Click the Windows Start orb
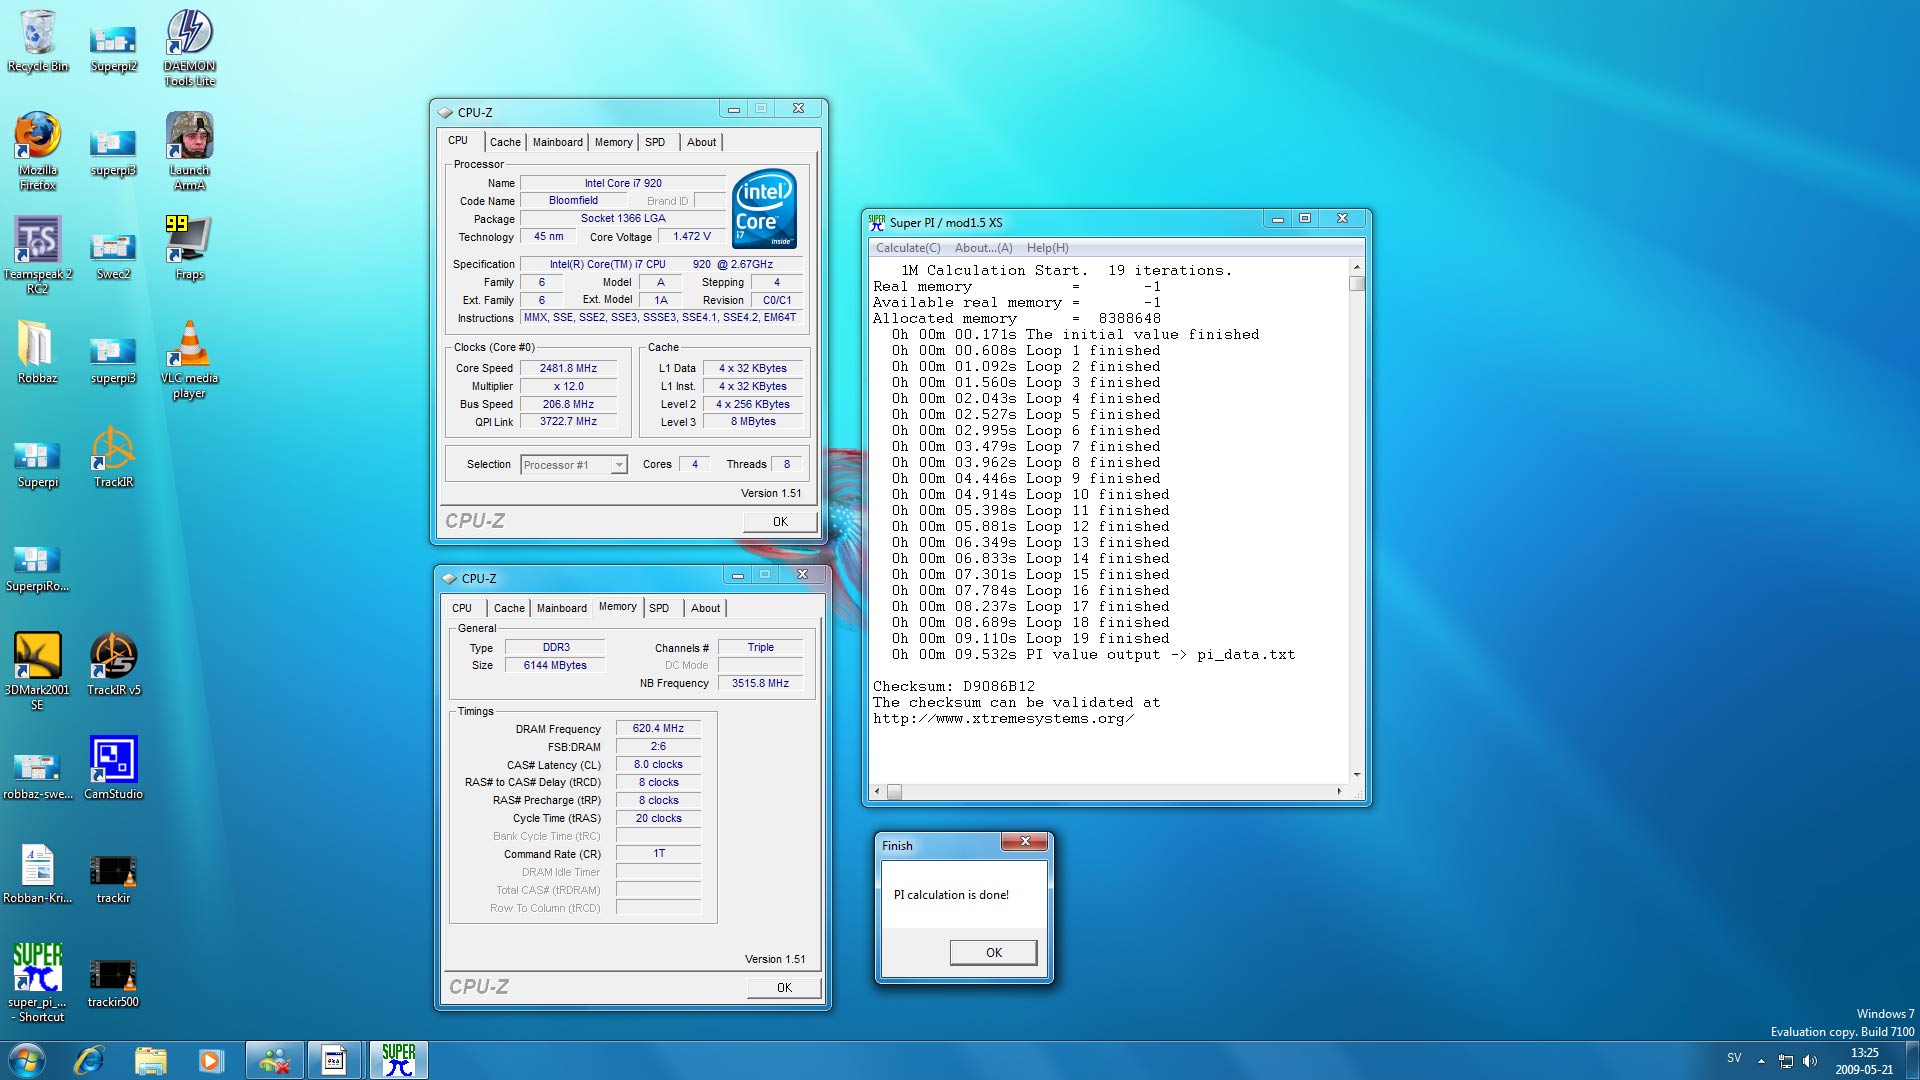 coord(27,1060)
